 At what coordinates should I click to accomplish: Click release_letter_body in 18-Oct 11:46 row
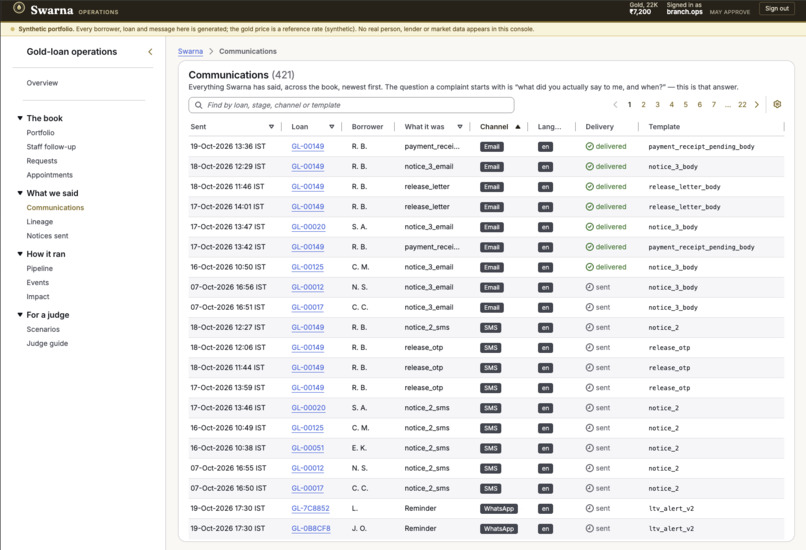(x=684, y=187)
